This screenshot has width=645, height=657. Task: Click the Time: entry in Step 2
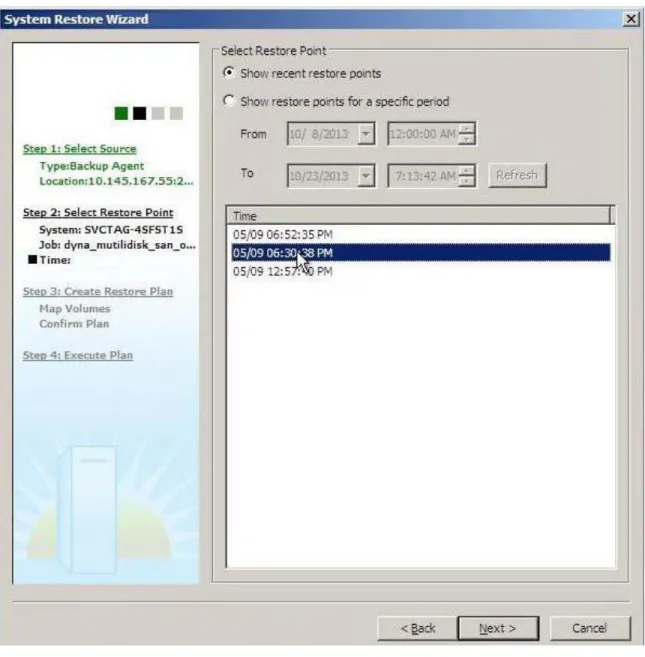pos(55,260)
